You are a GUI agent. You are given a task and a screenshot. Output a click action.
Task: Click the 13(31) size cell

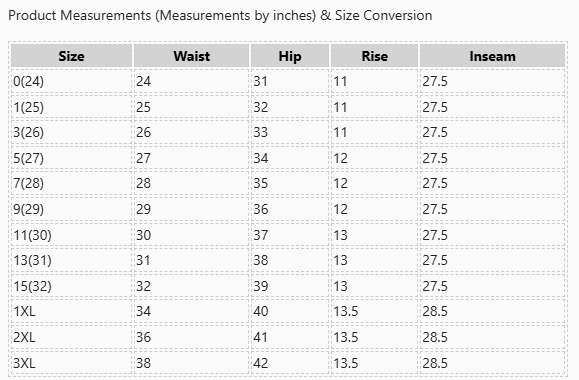click(x=71, y=260)
